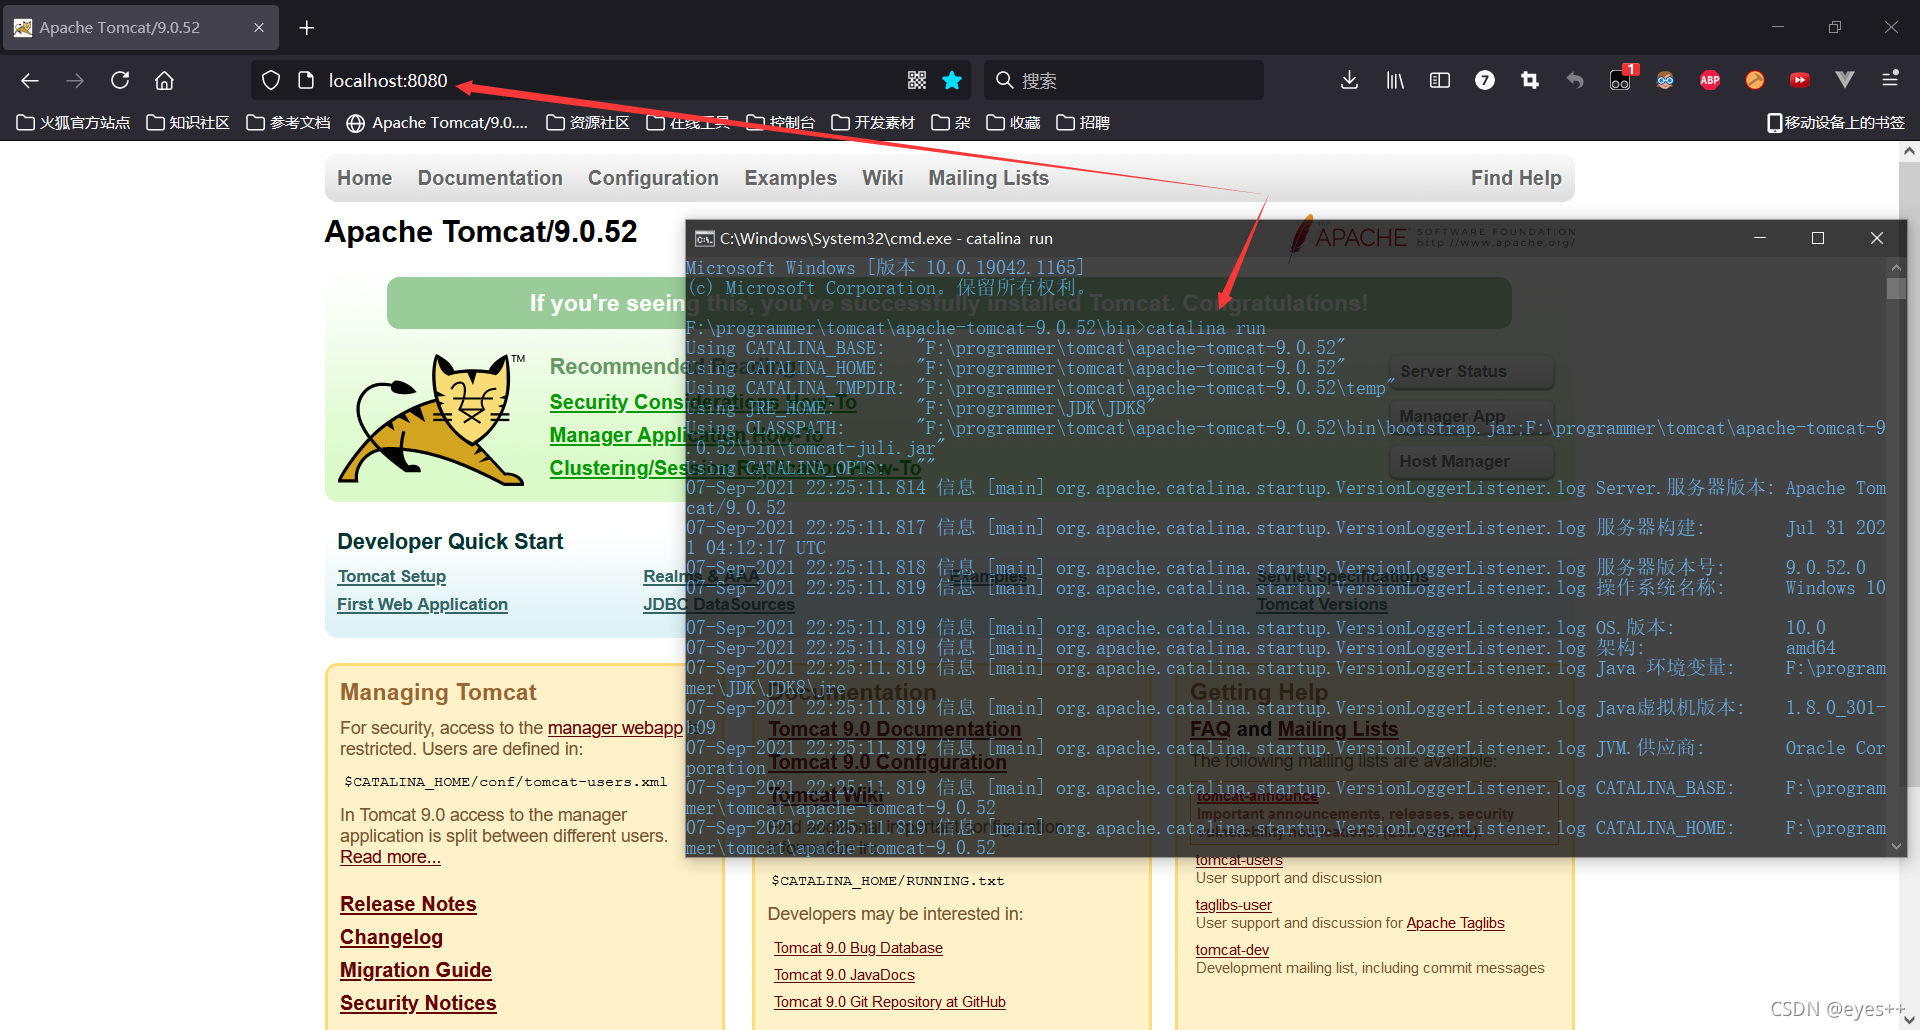The width and height of the screenshot is (1920, 1030).
Task: Reload the page with the refresh icon
Action: 120,80
